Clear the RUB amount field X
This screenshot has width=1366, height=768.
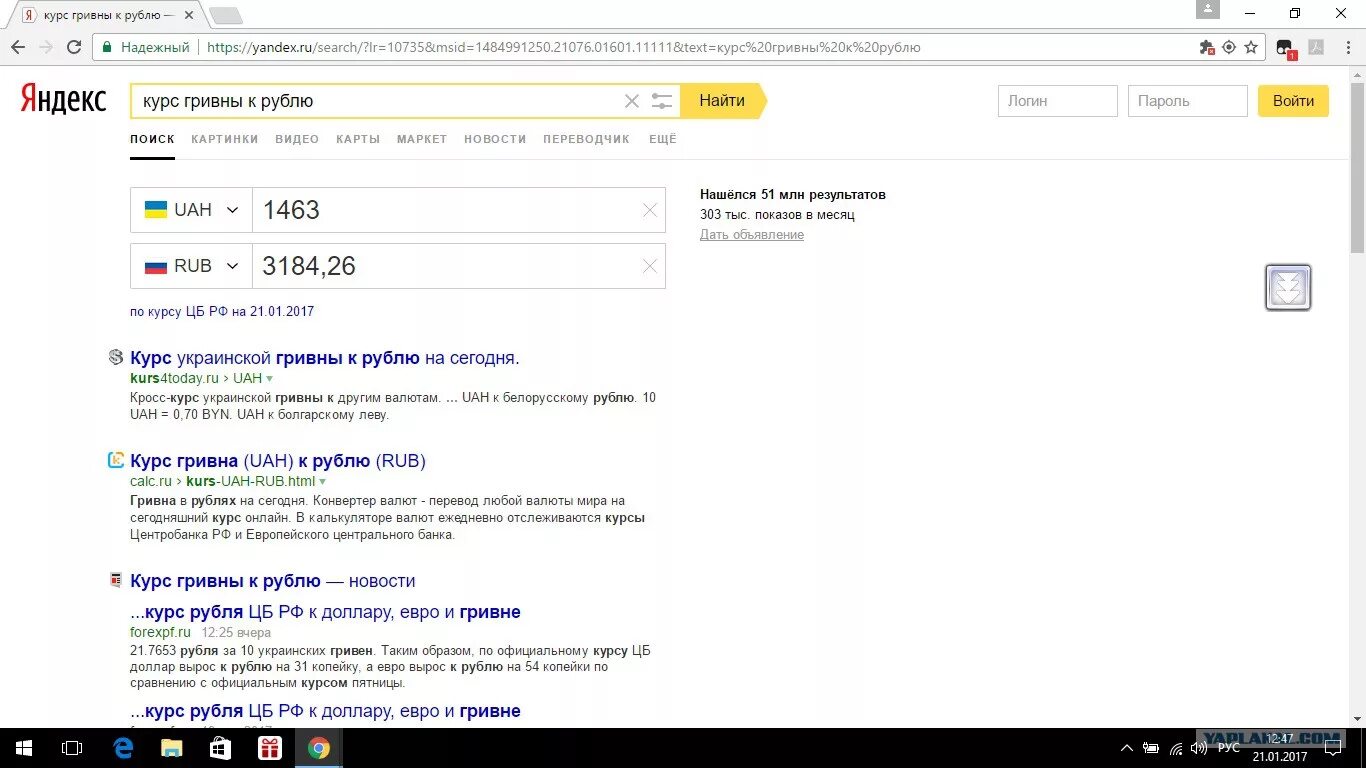click(x=650, y=266)
